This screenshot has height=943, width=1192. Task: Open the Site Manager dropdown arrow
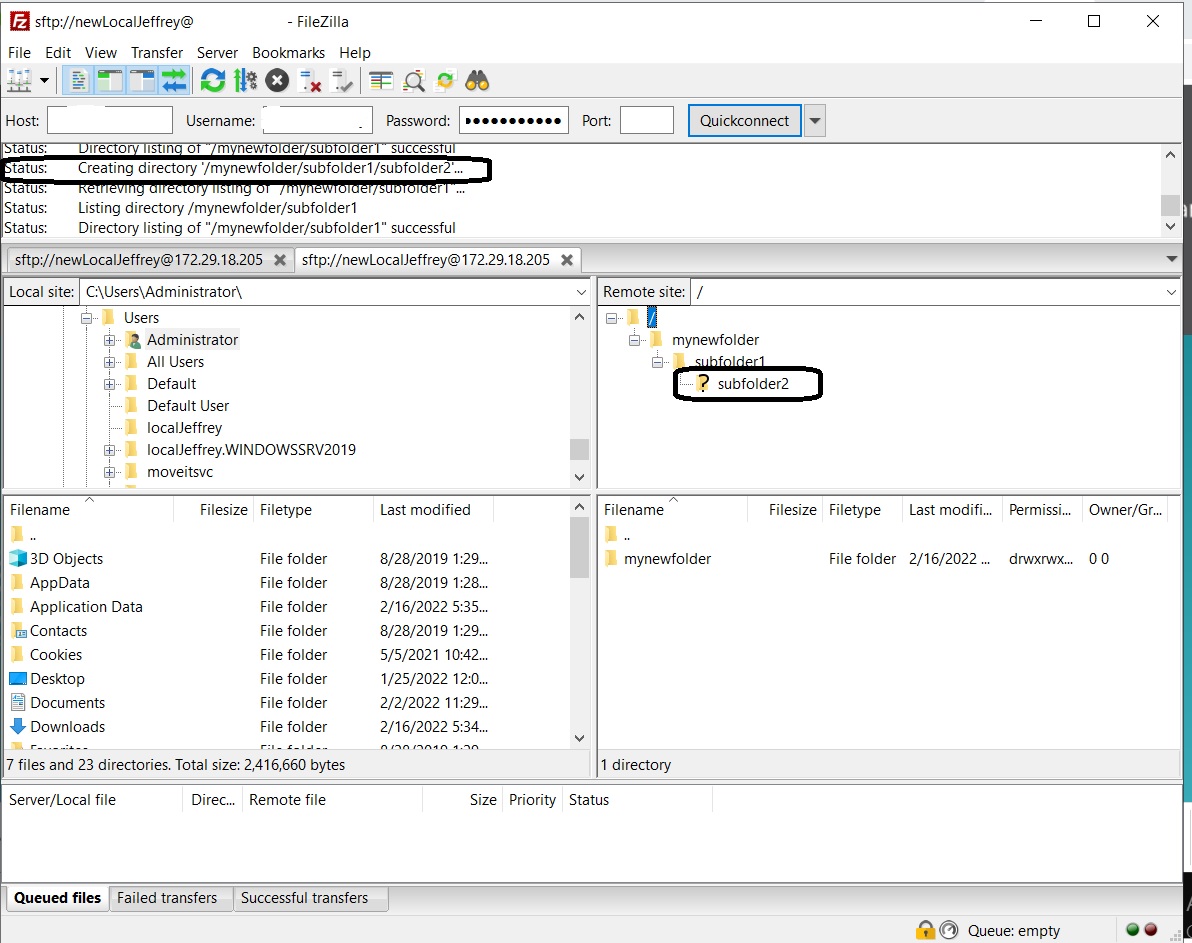(44, 80)
